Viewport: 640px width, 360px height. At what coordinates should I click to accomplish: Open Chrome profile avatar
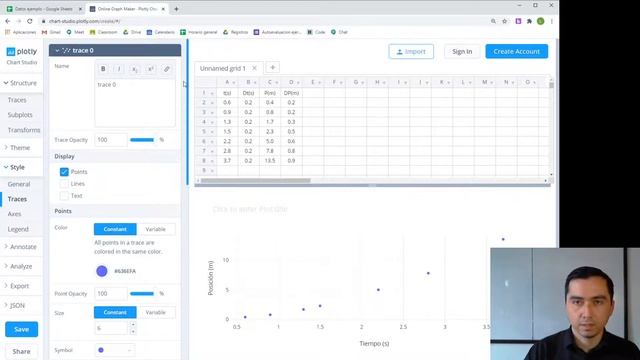coord(540,21)
